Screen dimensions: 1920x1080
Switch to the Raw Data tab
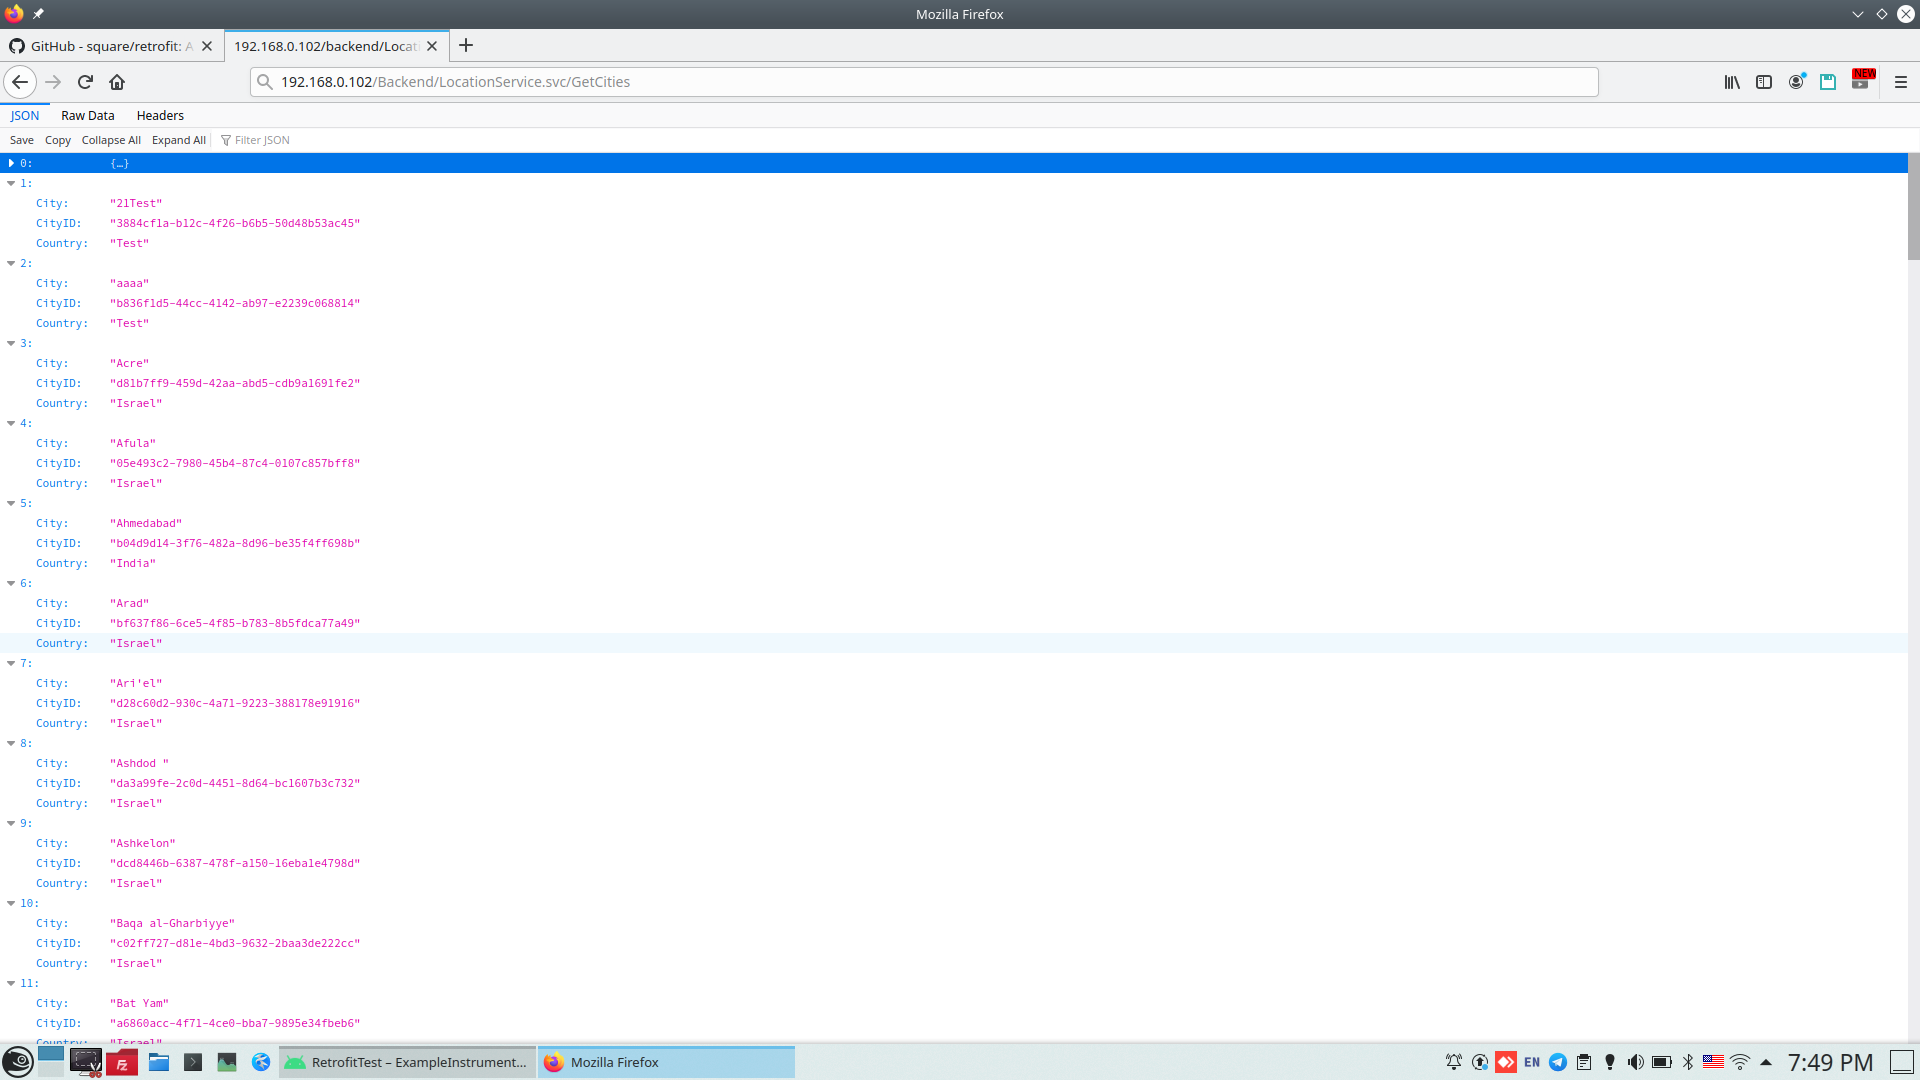tap(87, 116)
